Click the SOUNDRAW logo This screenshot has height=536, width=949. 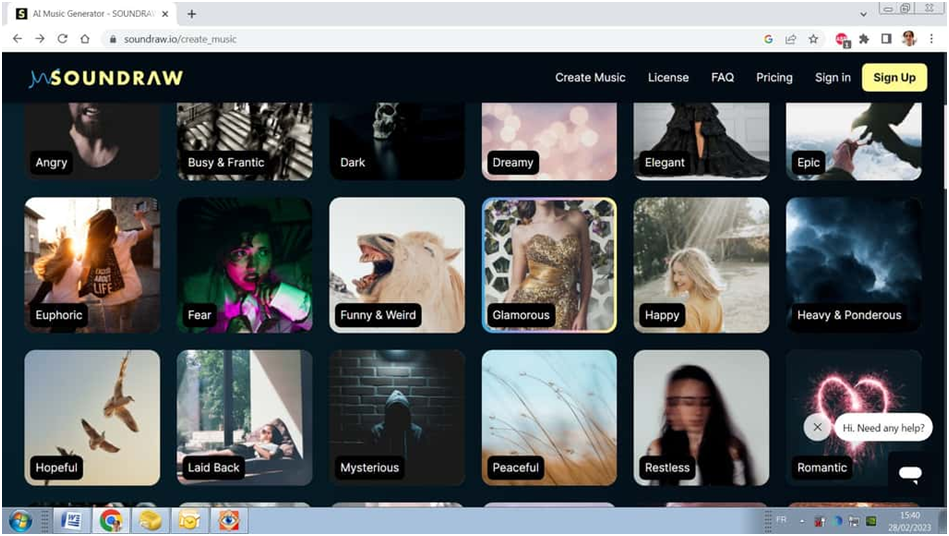tap(106, 78)
